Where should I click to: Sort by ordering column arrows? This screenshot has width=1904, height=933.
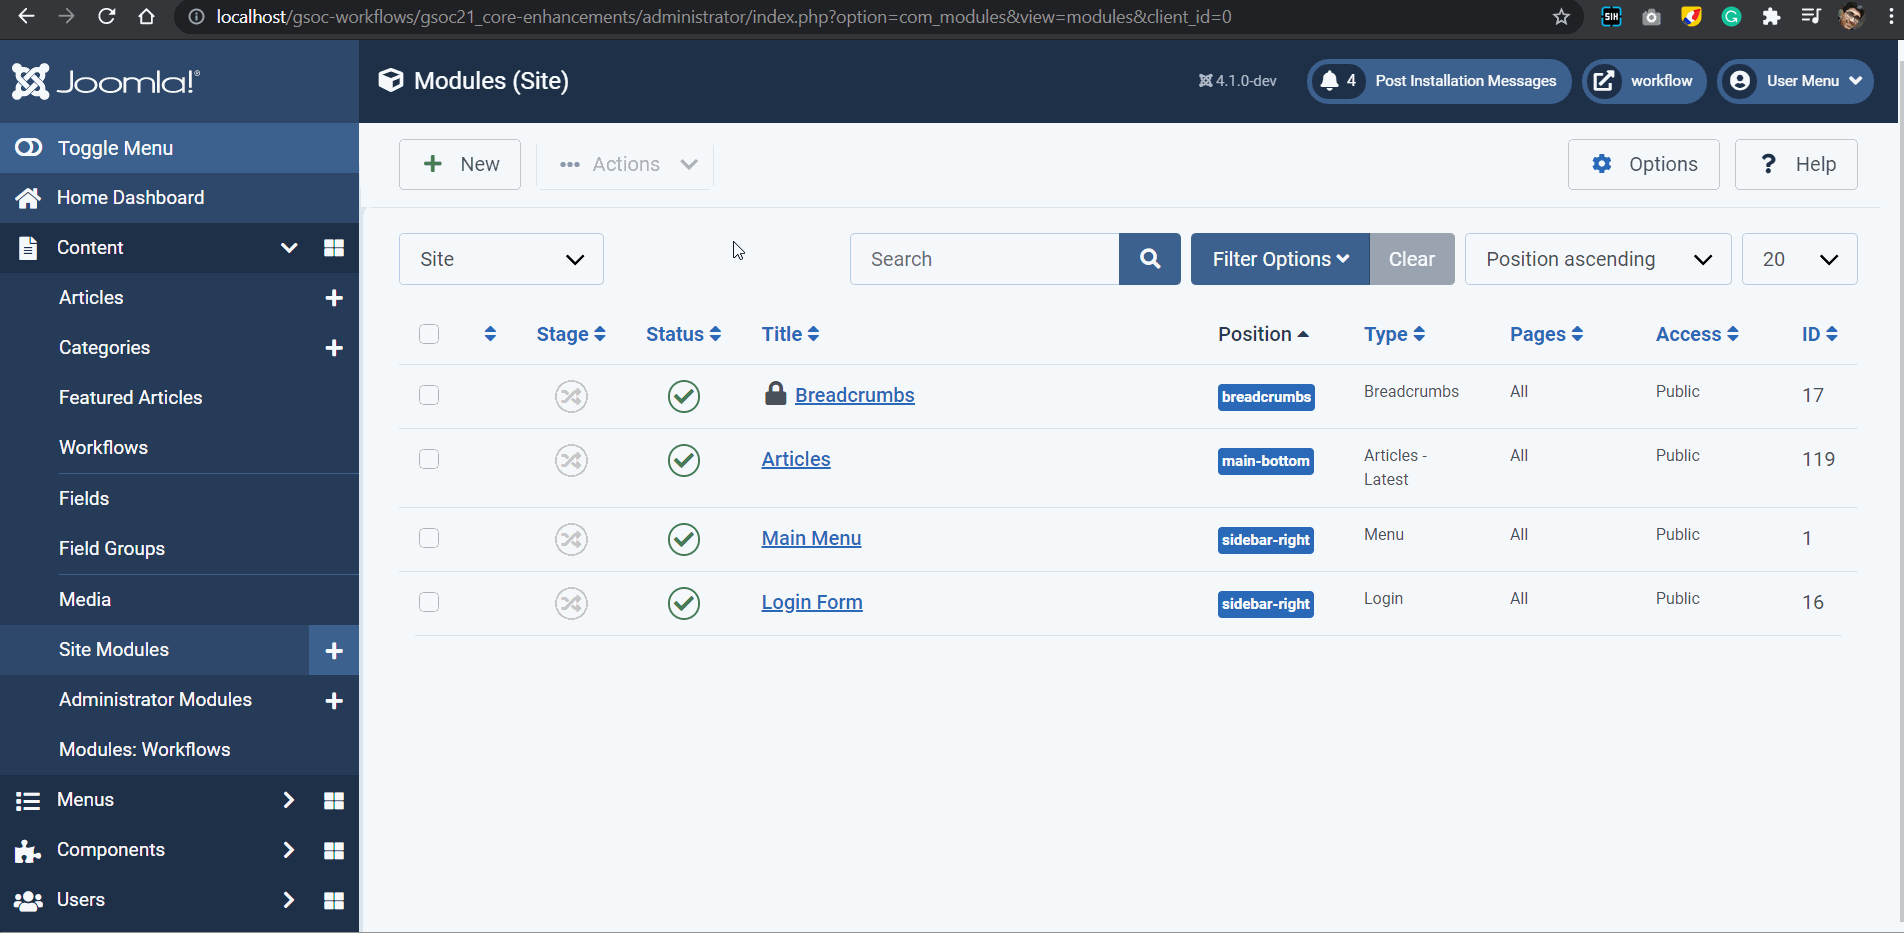pyautogui.click(x=490, y=334)
